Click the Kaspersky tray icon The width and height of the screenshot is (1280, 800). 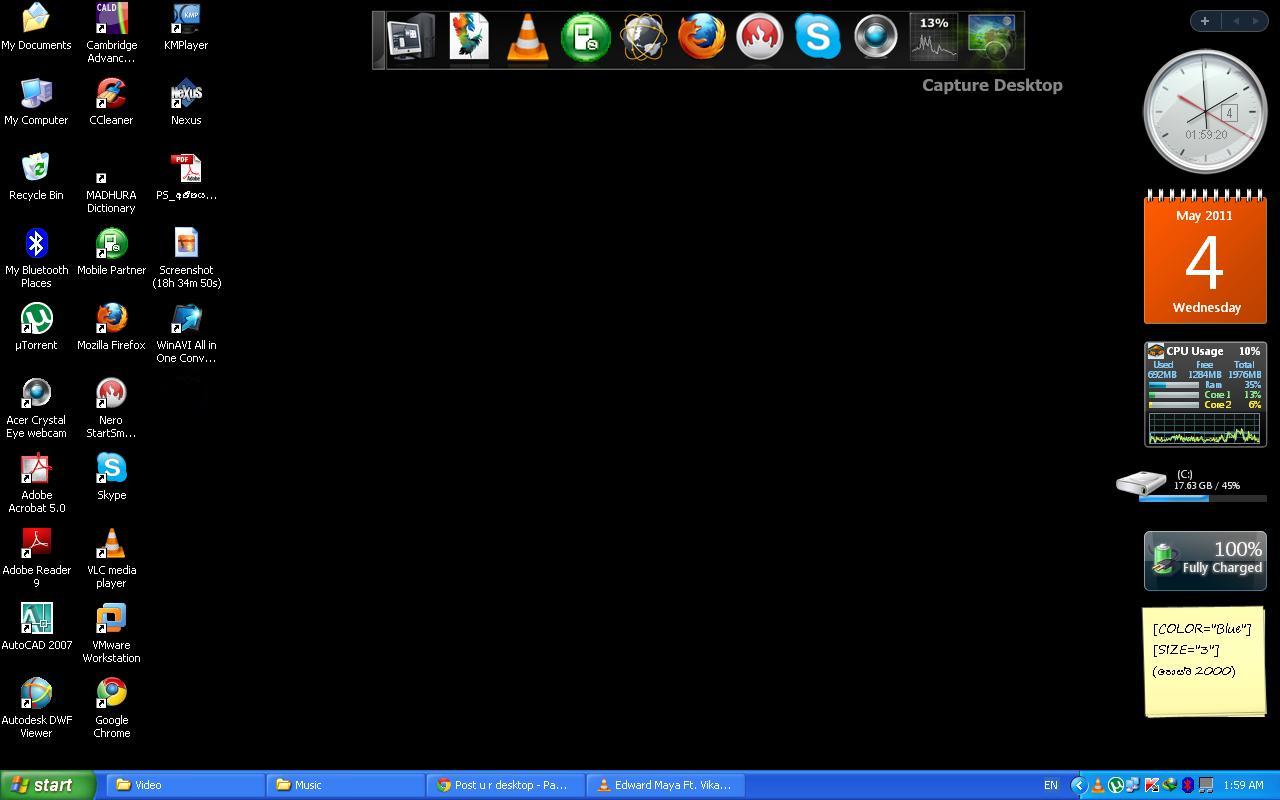click(1151, 785)
